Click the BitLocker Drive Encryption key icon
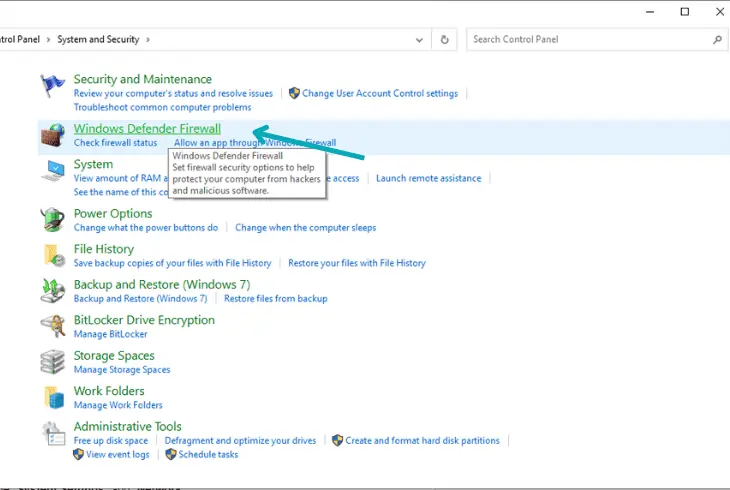 coord(53,326)
